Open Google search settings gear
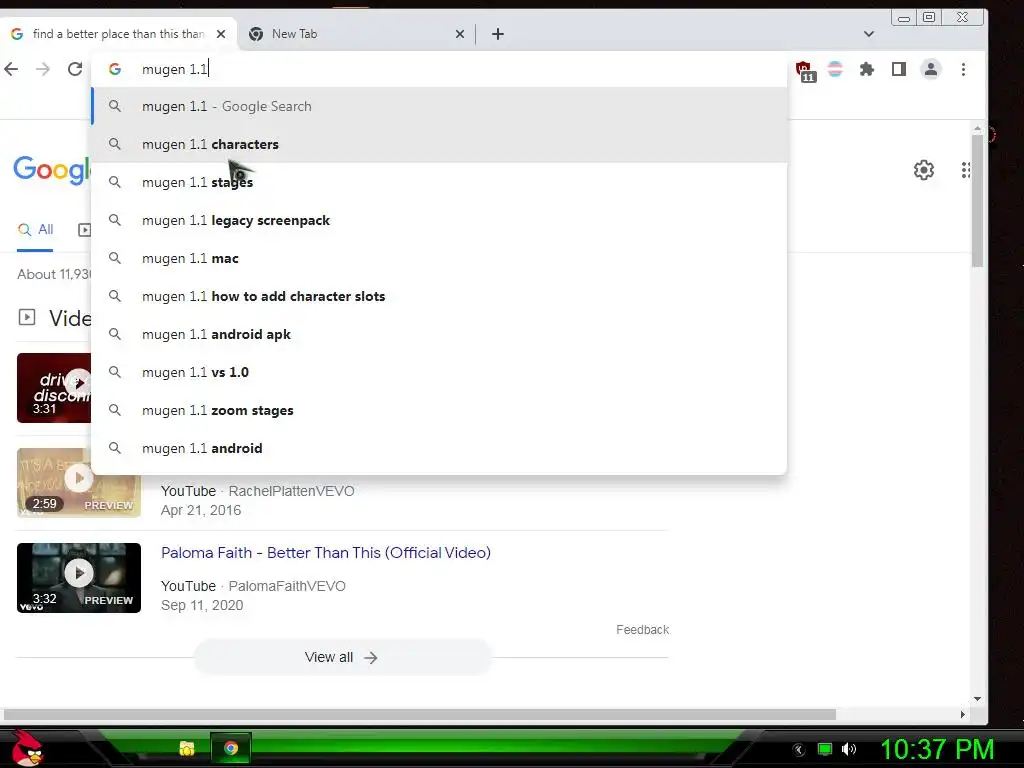 tap(923, 170)
